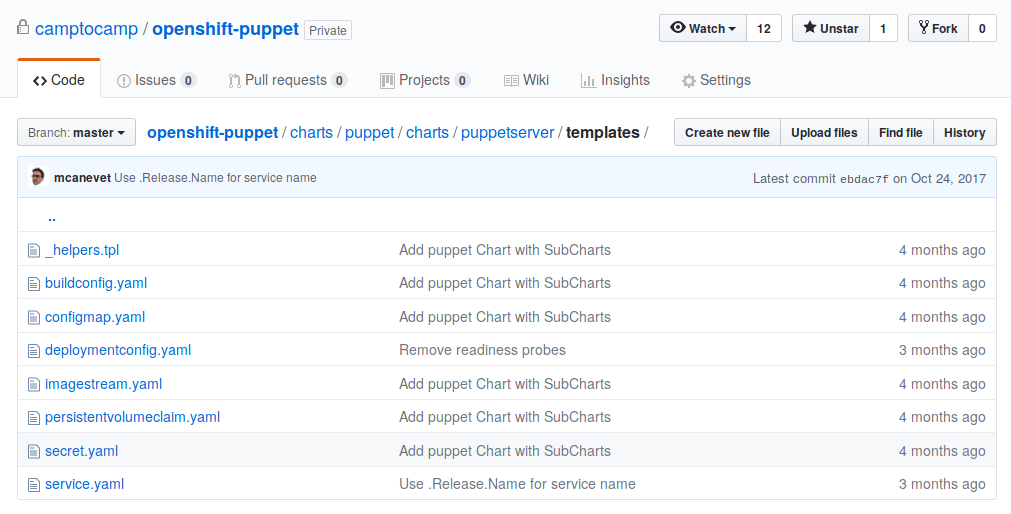This screenshot has height=514, width=1011.
Task: Open the Settings tab
Action: coord(716,80)
